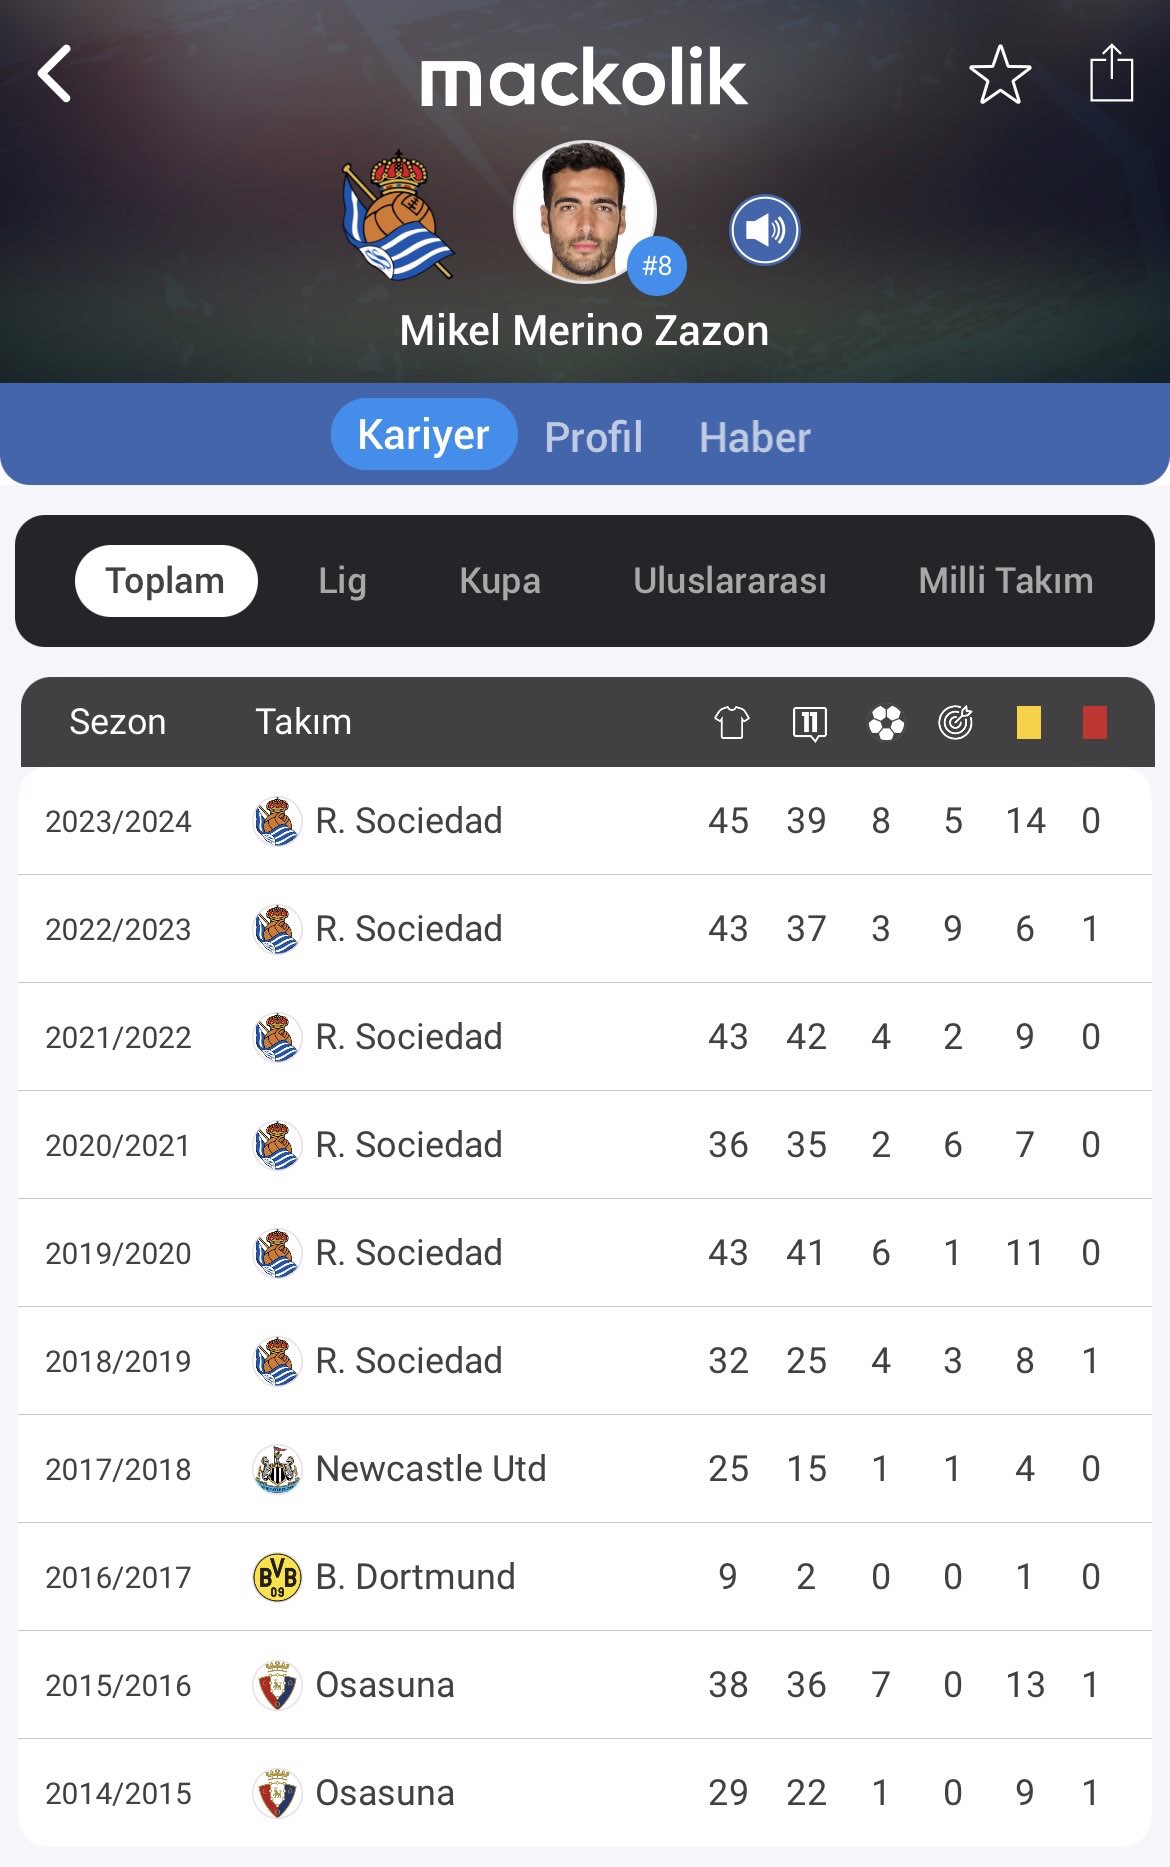Open the share icon
This screenshot has width=1170, height=1867.
[x=1111, y=73]
